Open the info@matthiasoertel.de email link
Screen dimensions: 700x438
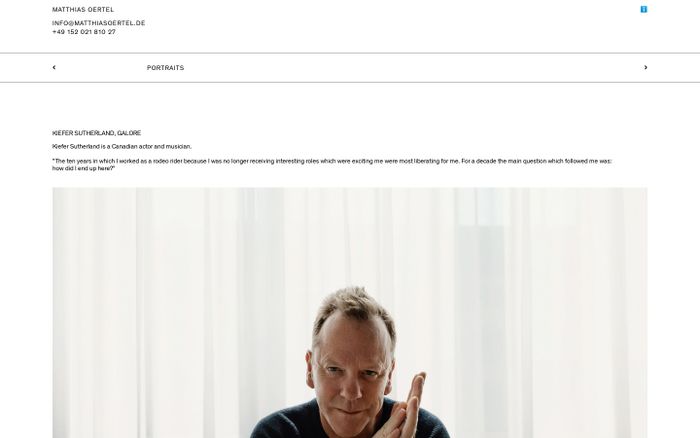click(x=99, y=23)
